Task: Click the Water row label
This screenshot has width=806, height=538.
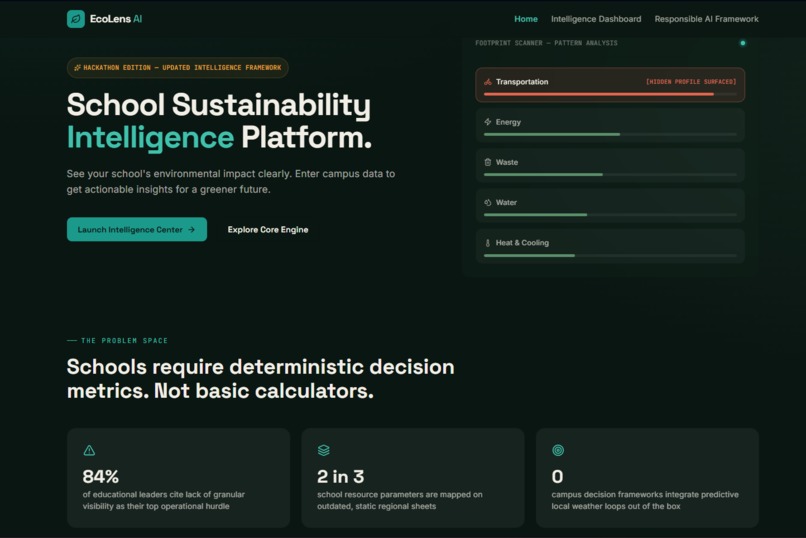Action: [x=506, y=202]
